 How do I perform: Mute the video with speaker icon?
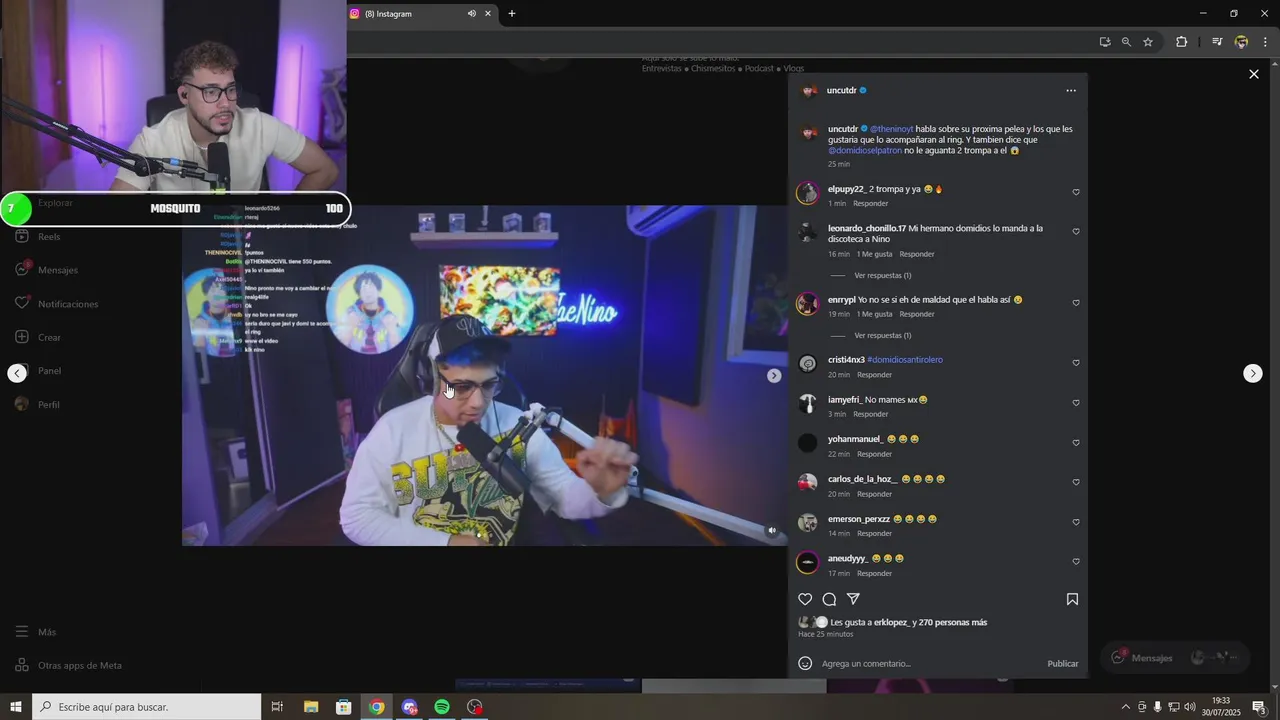[771, 530]
